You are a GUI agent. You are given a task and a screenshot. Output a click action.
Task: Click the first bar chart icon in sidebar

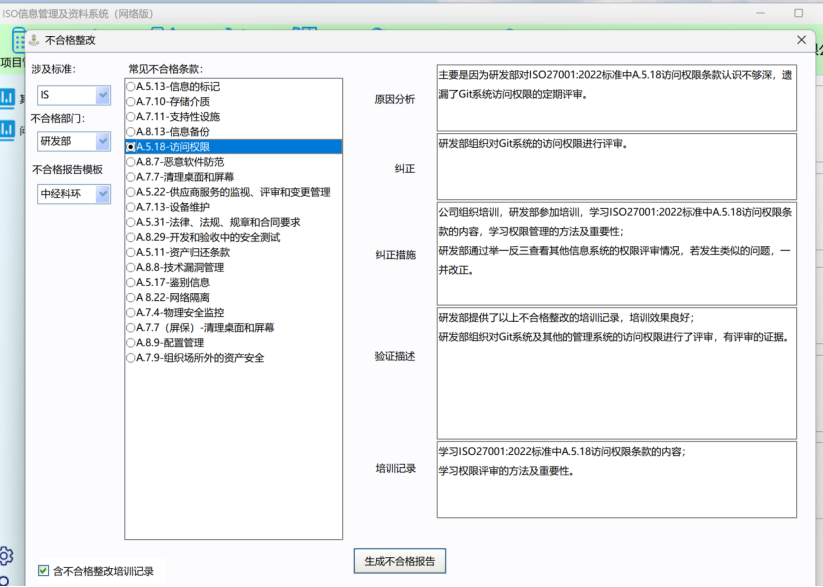(7, 97)
